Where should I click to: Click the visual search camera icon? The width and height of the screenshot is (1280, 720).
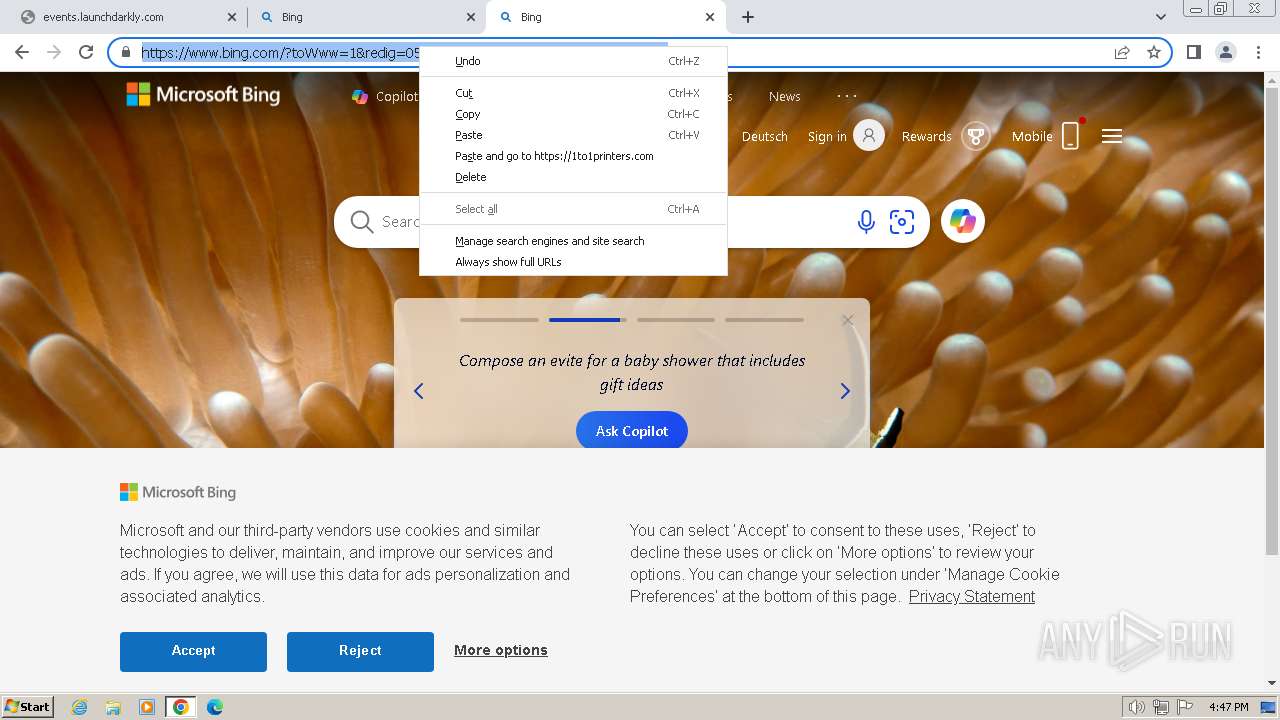(x=902, y=222)
